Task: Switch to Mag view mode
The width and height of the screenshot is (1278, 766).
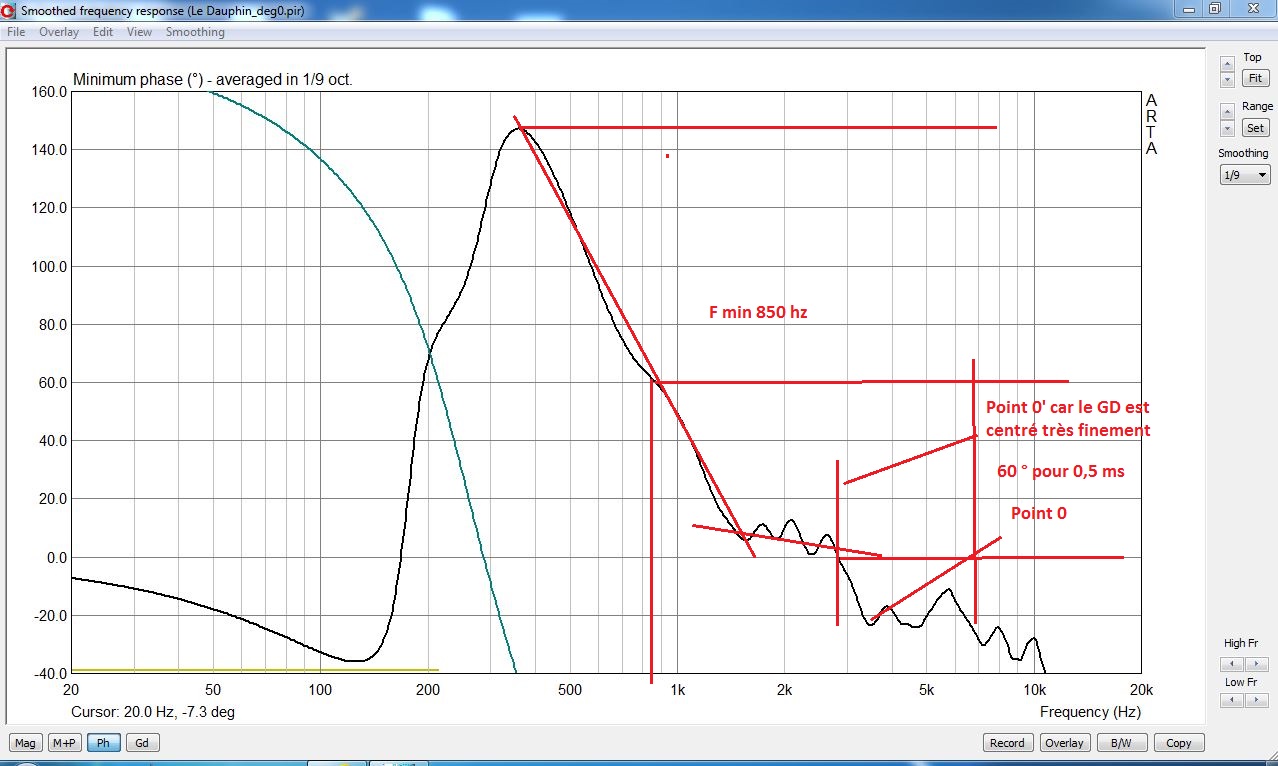Action: tap(25, 743)
